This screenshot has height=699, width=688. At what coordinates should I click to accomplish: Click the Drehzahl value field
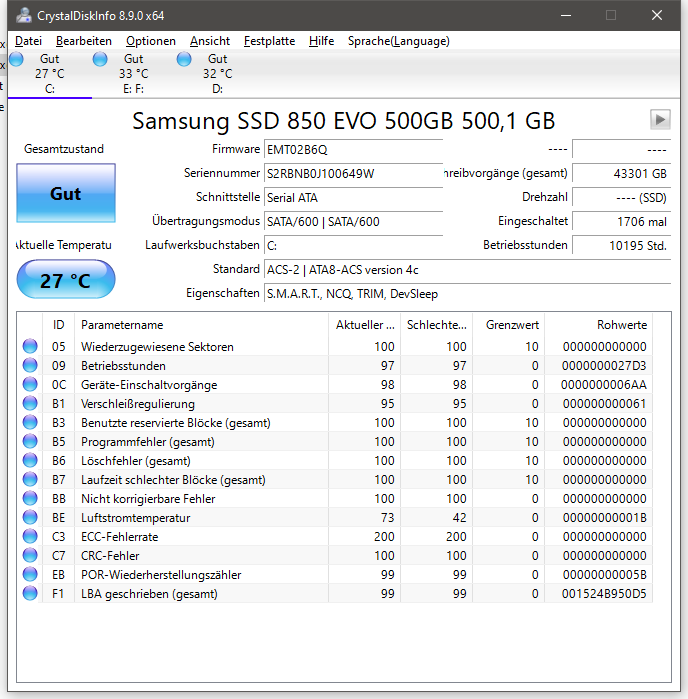click(622, 197)
